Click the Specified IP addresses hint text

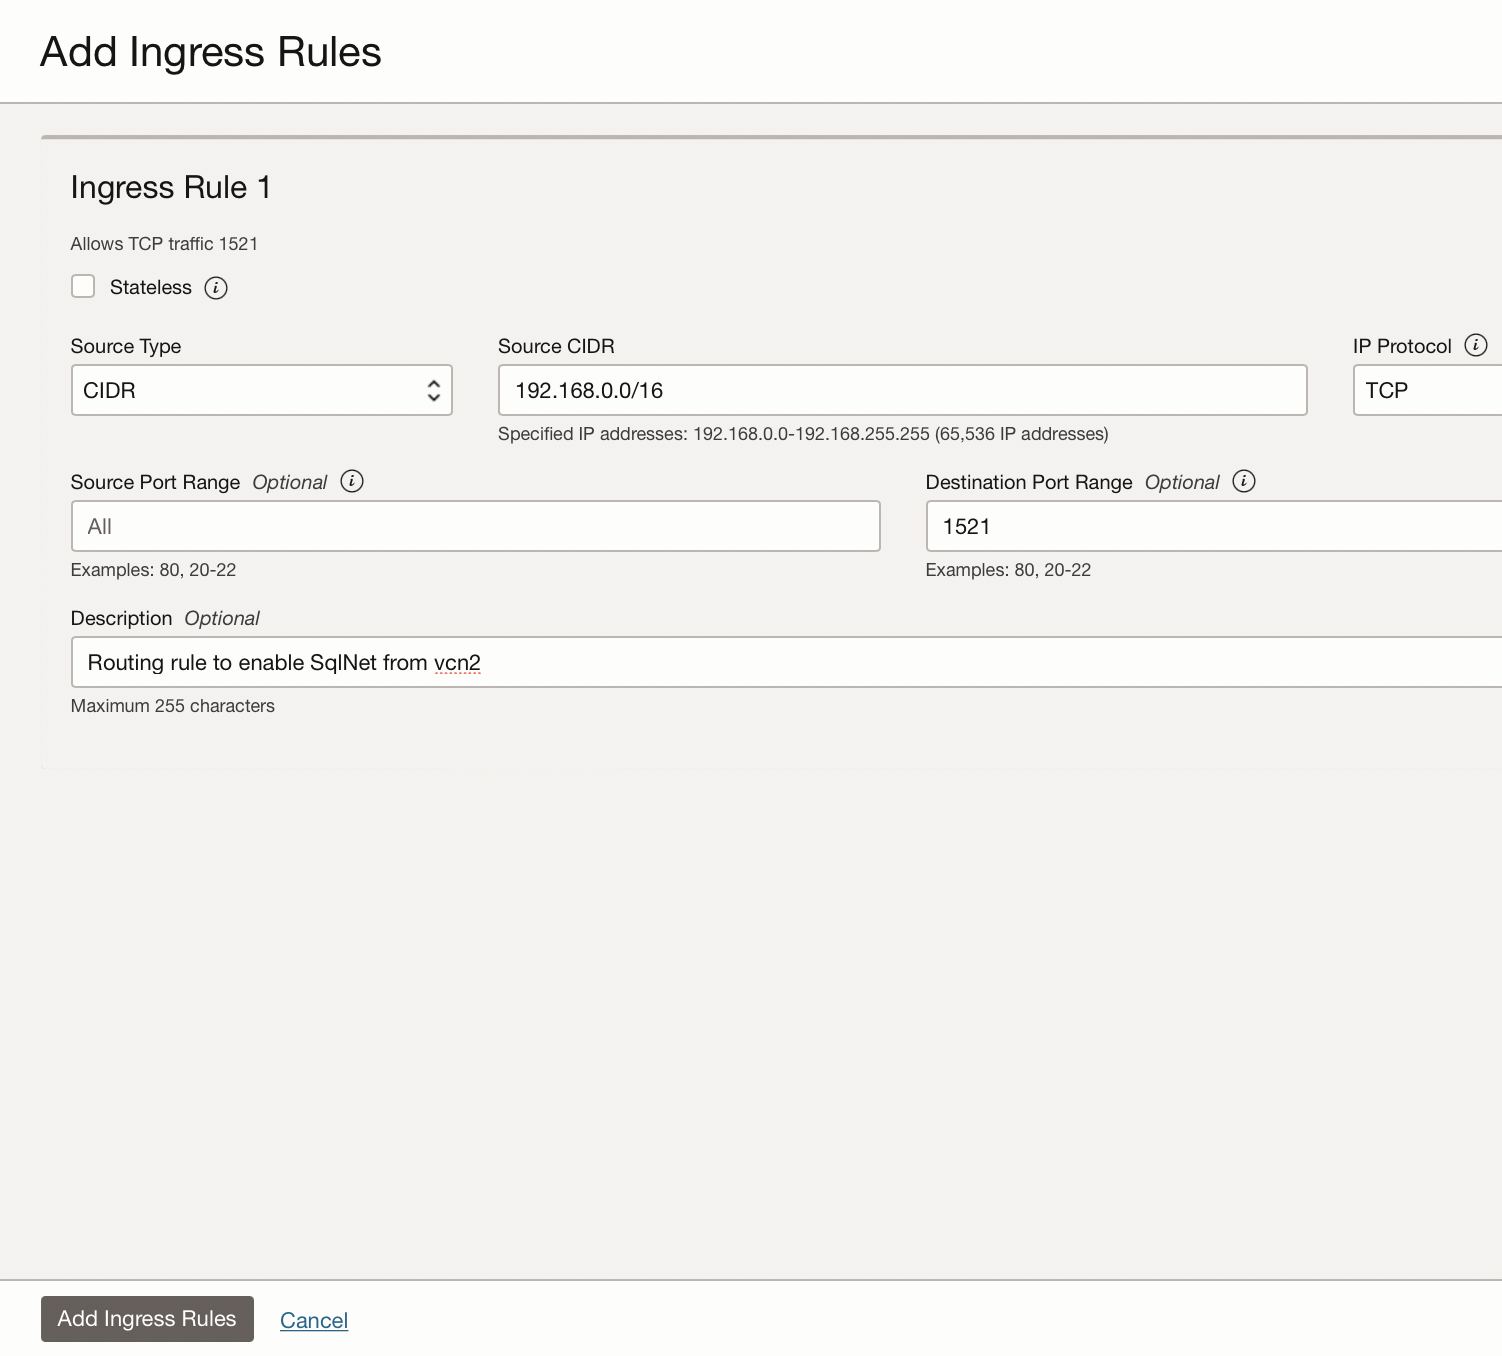tap(803, 434)
